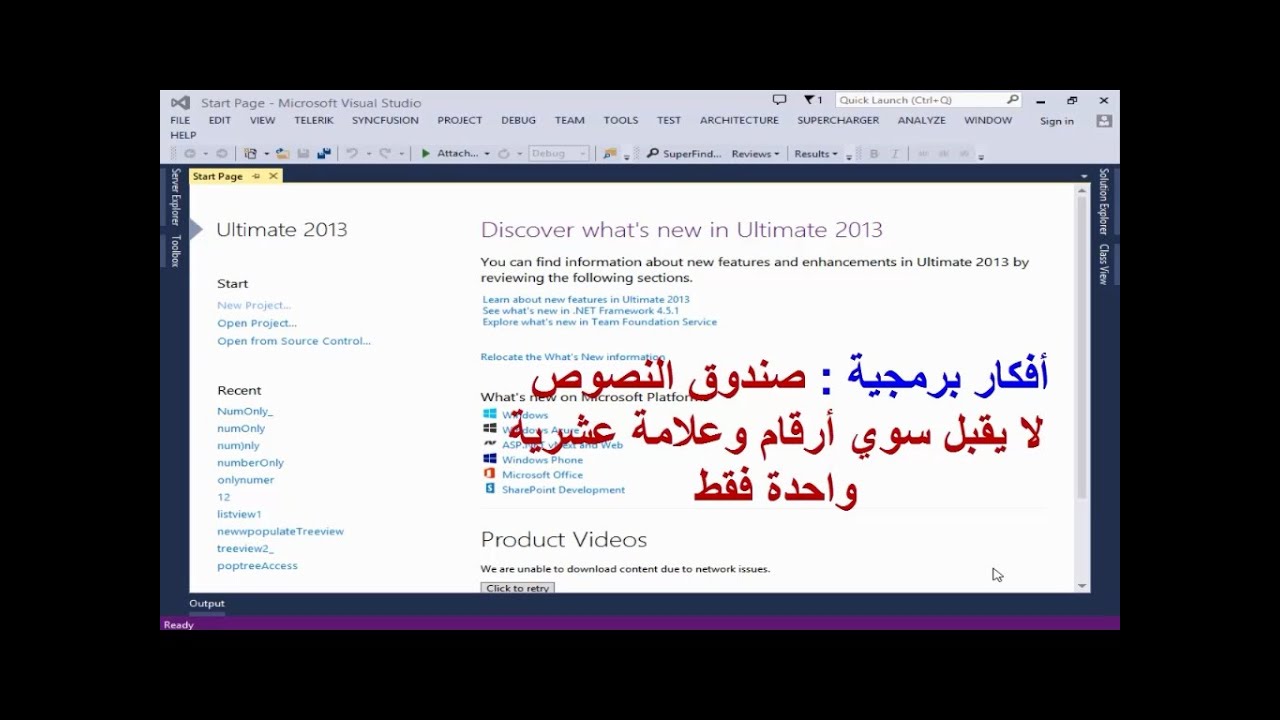This screenshot has width=1280, height=720.
Task: Open recent project newwpopulateTreeview
Action: (x=280, y=531)
